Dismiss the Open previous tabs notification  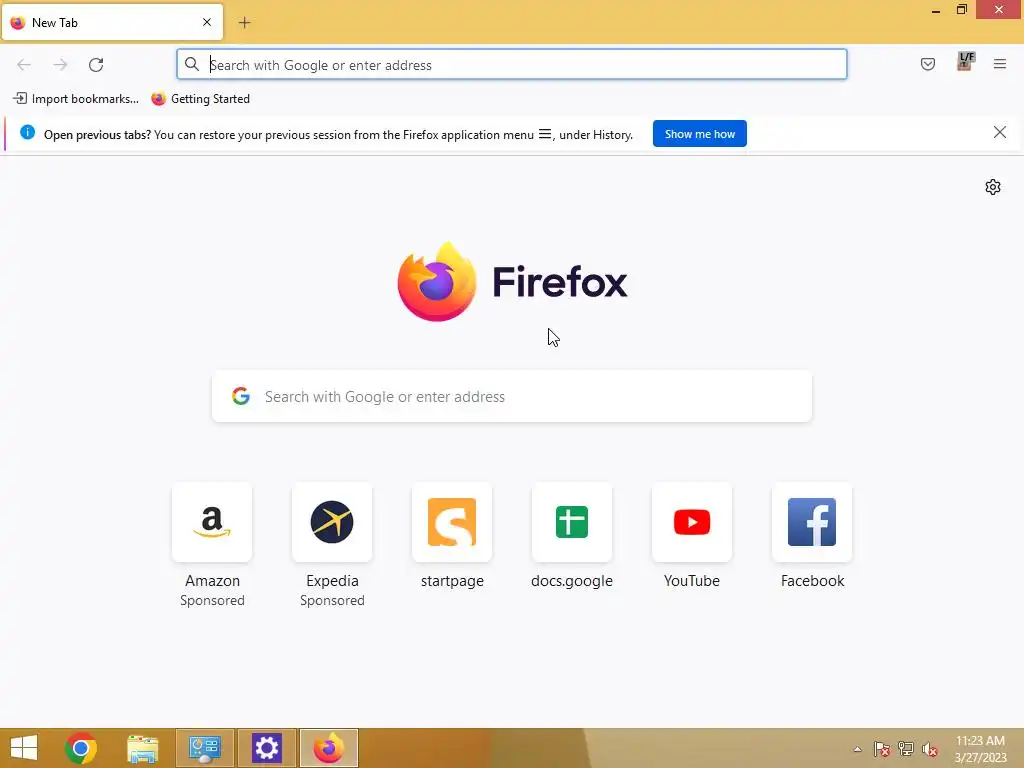coord(1000,133)
